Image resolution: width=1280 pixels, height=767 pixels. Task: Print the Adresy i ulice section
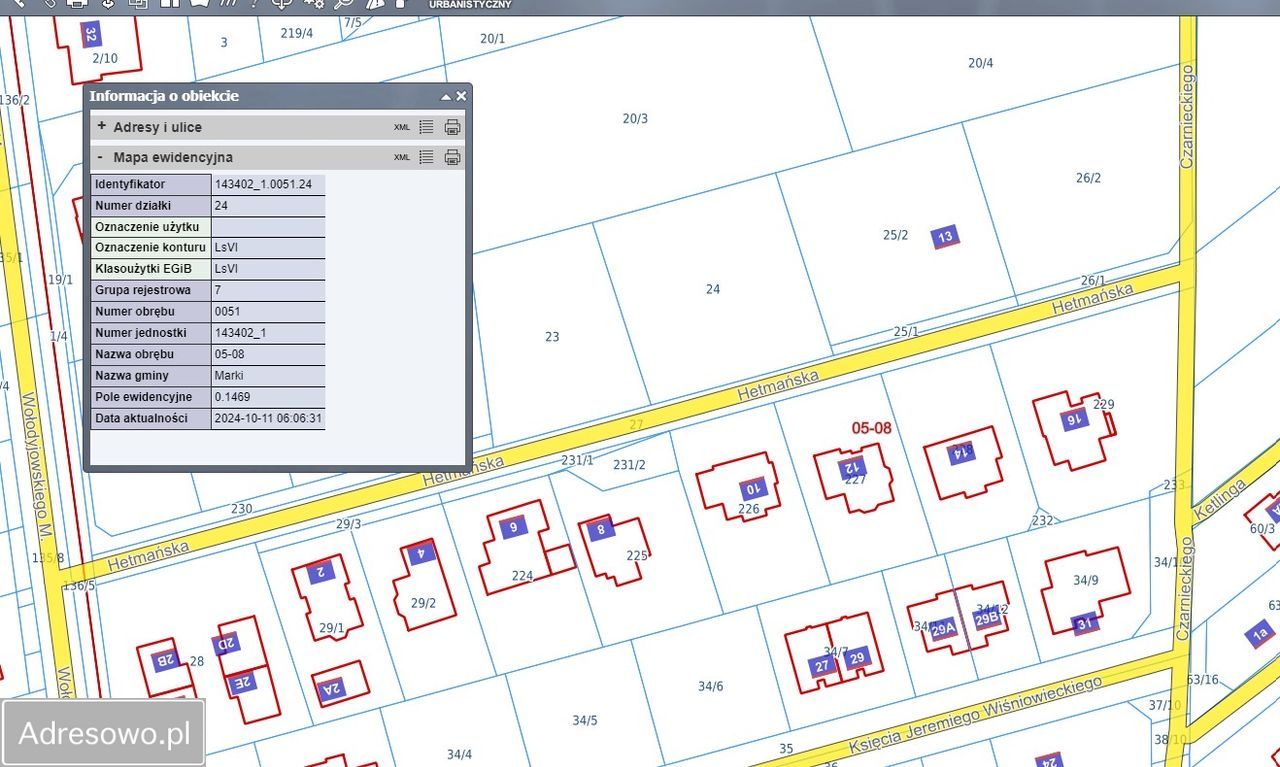tap(452, 127)
